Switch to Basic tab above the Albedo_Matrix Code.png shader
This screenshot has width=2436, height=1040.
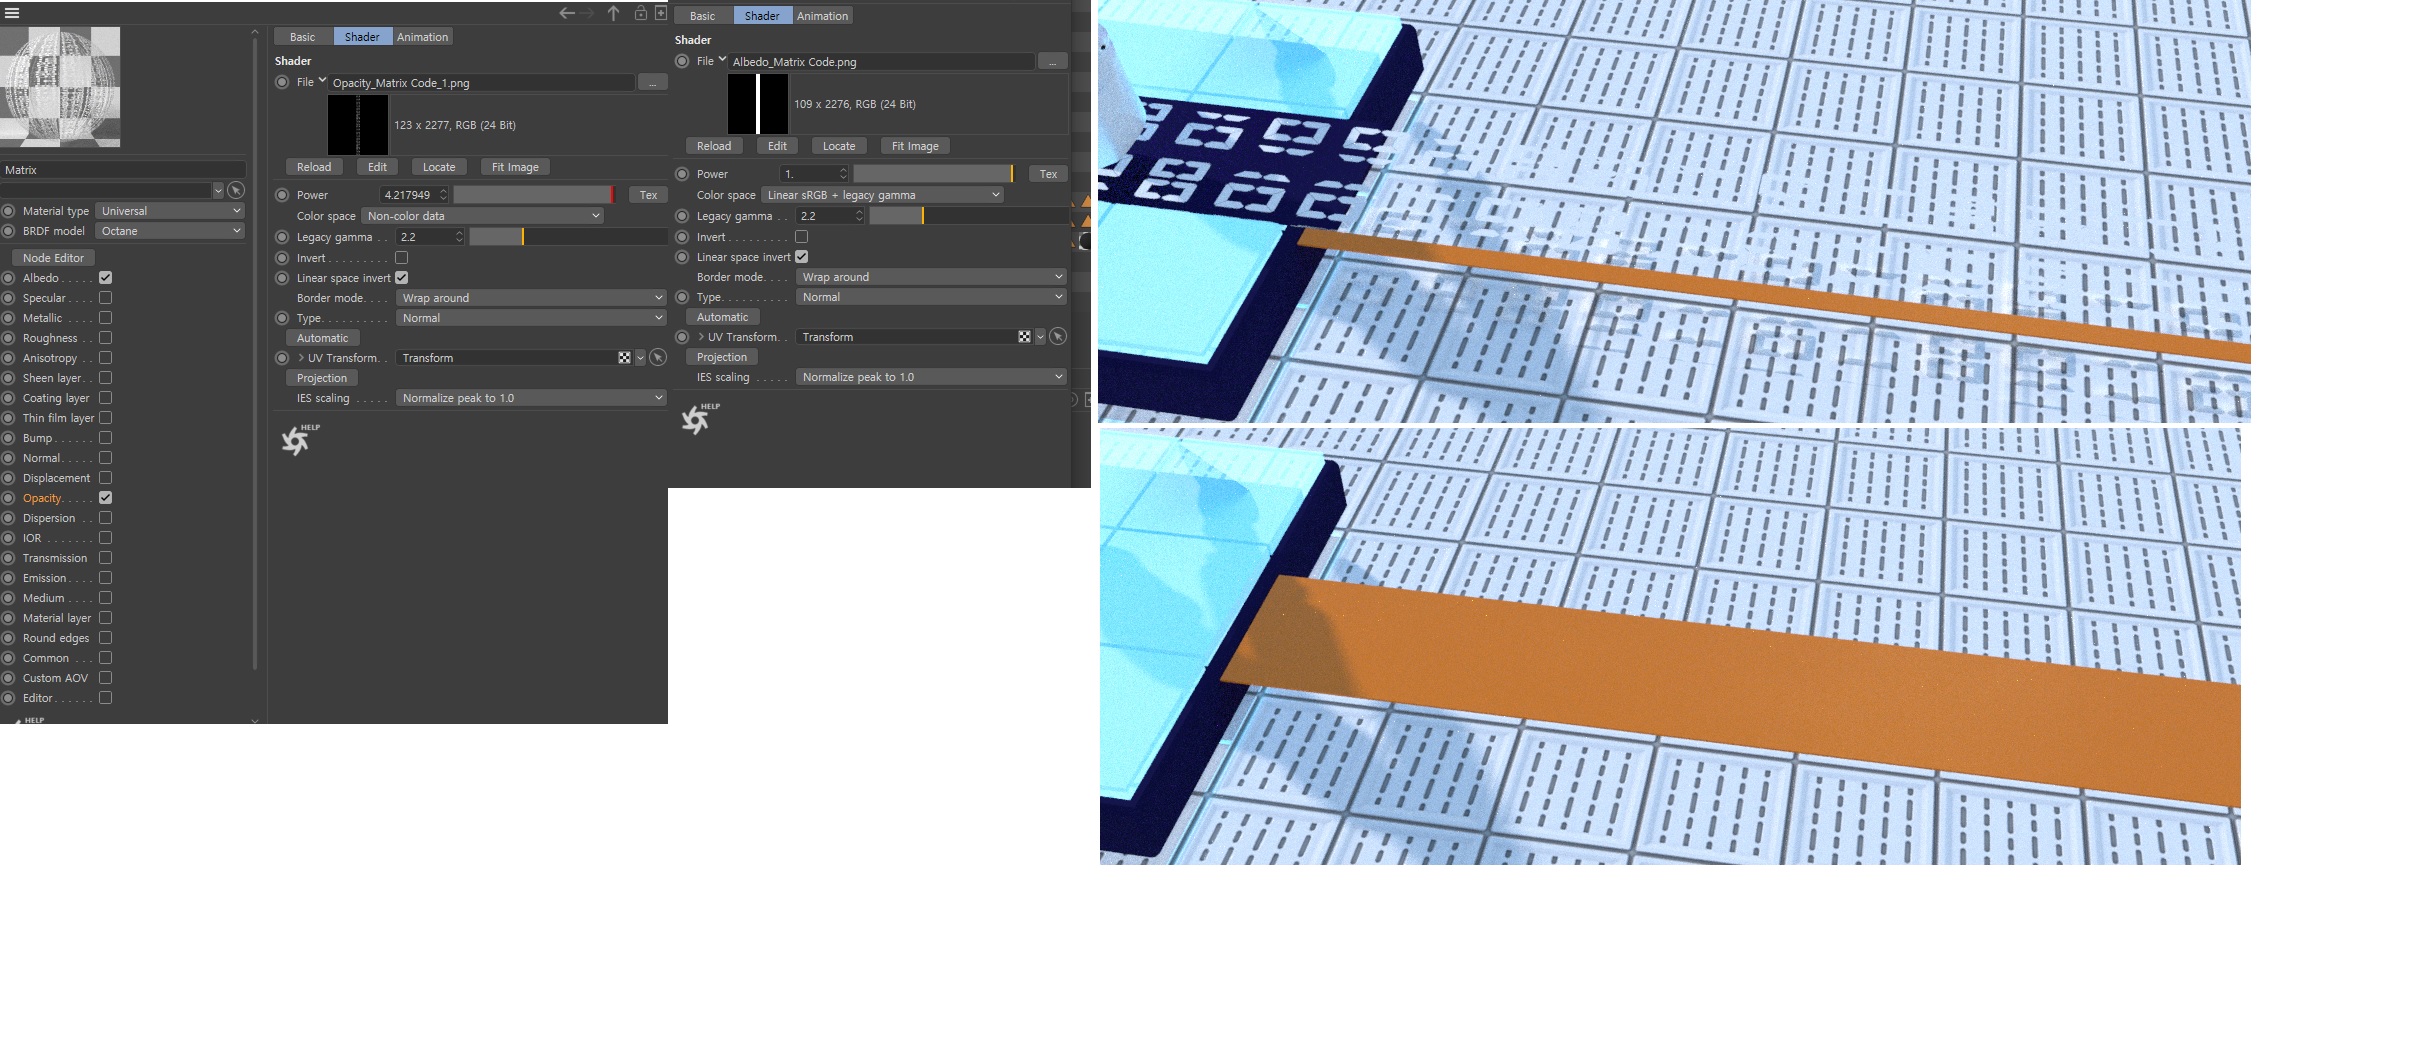point(702,16)
